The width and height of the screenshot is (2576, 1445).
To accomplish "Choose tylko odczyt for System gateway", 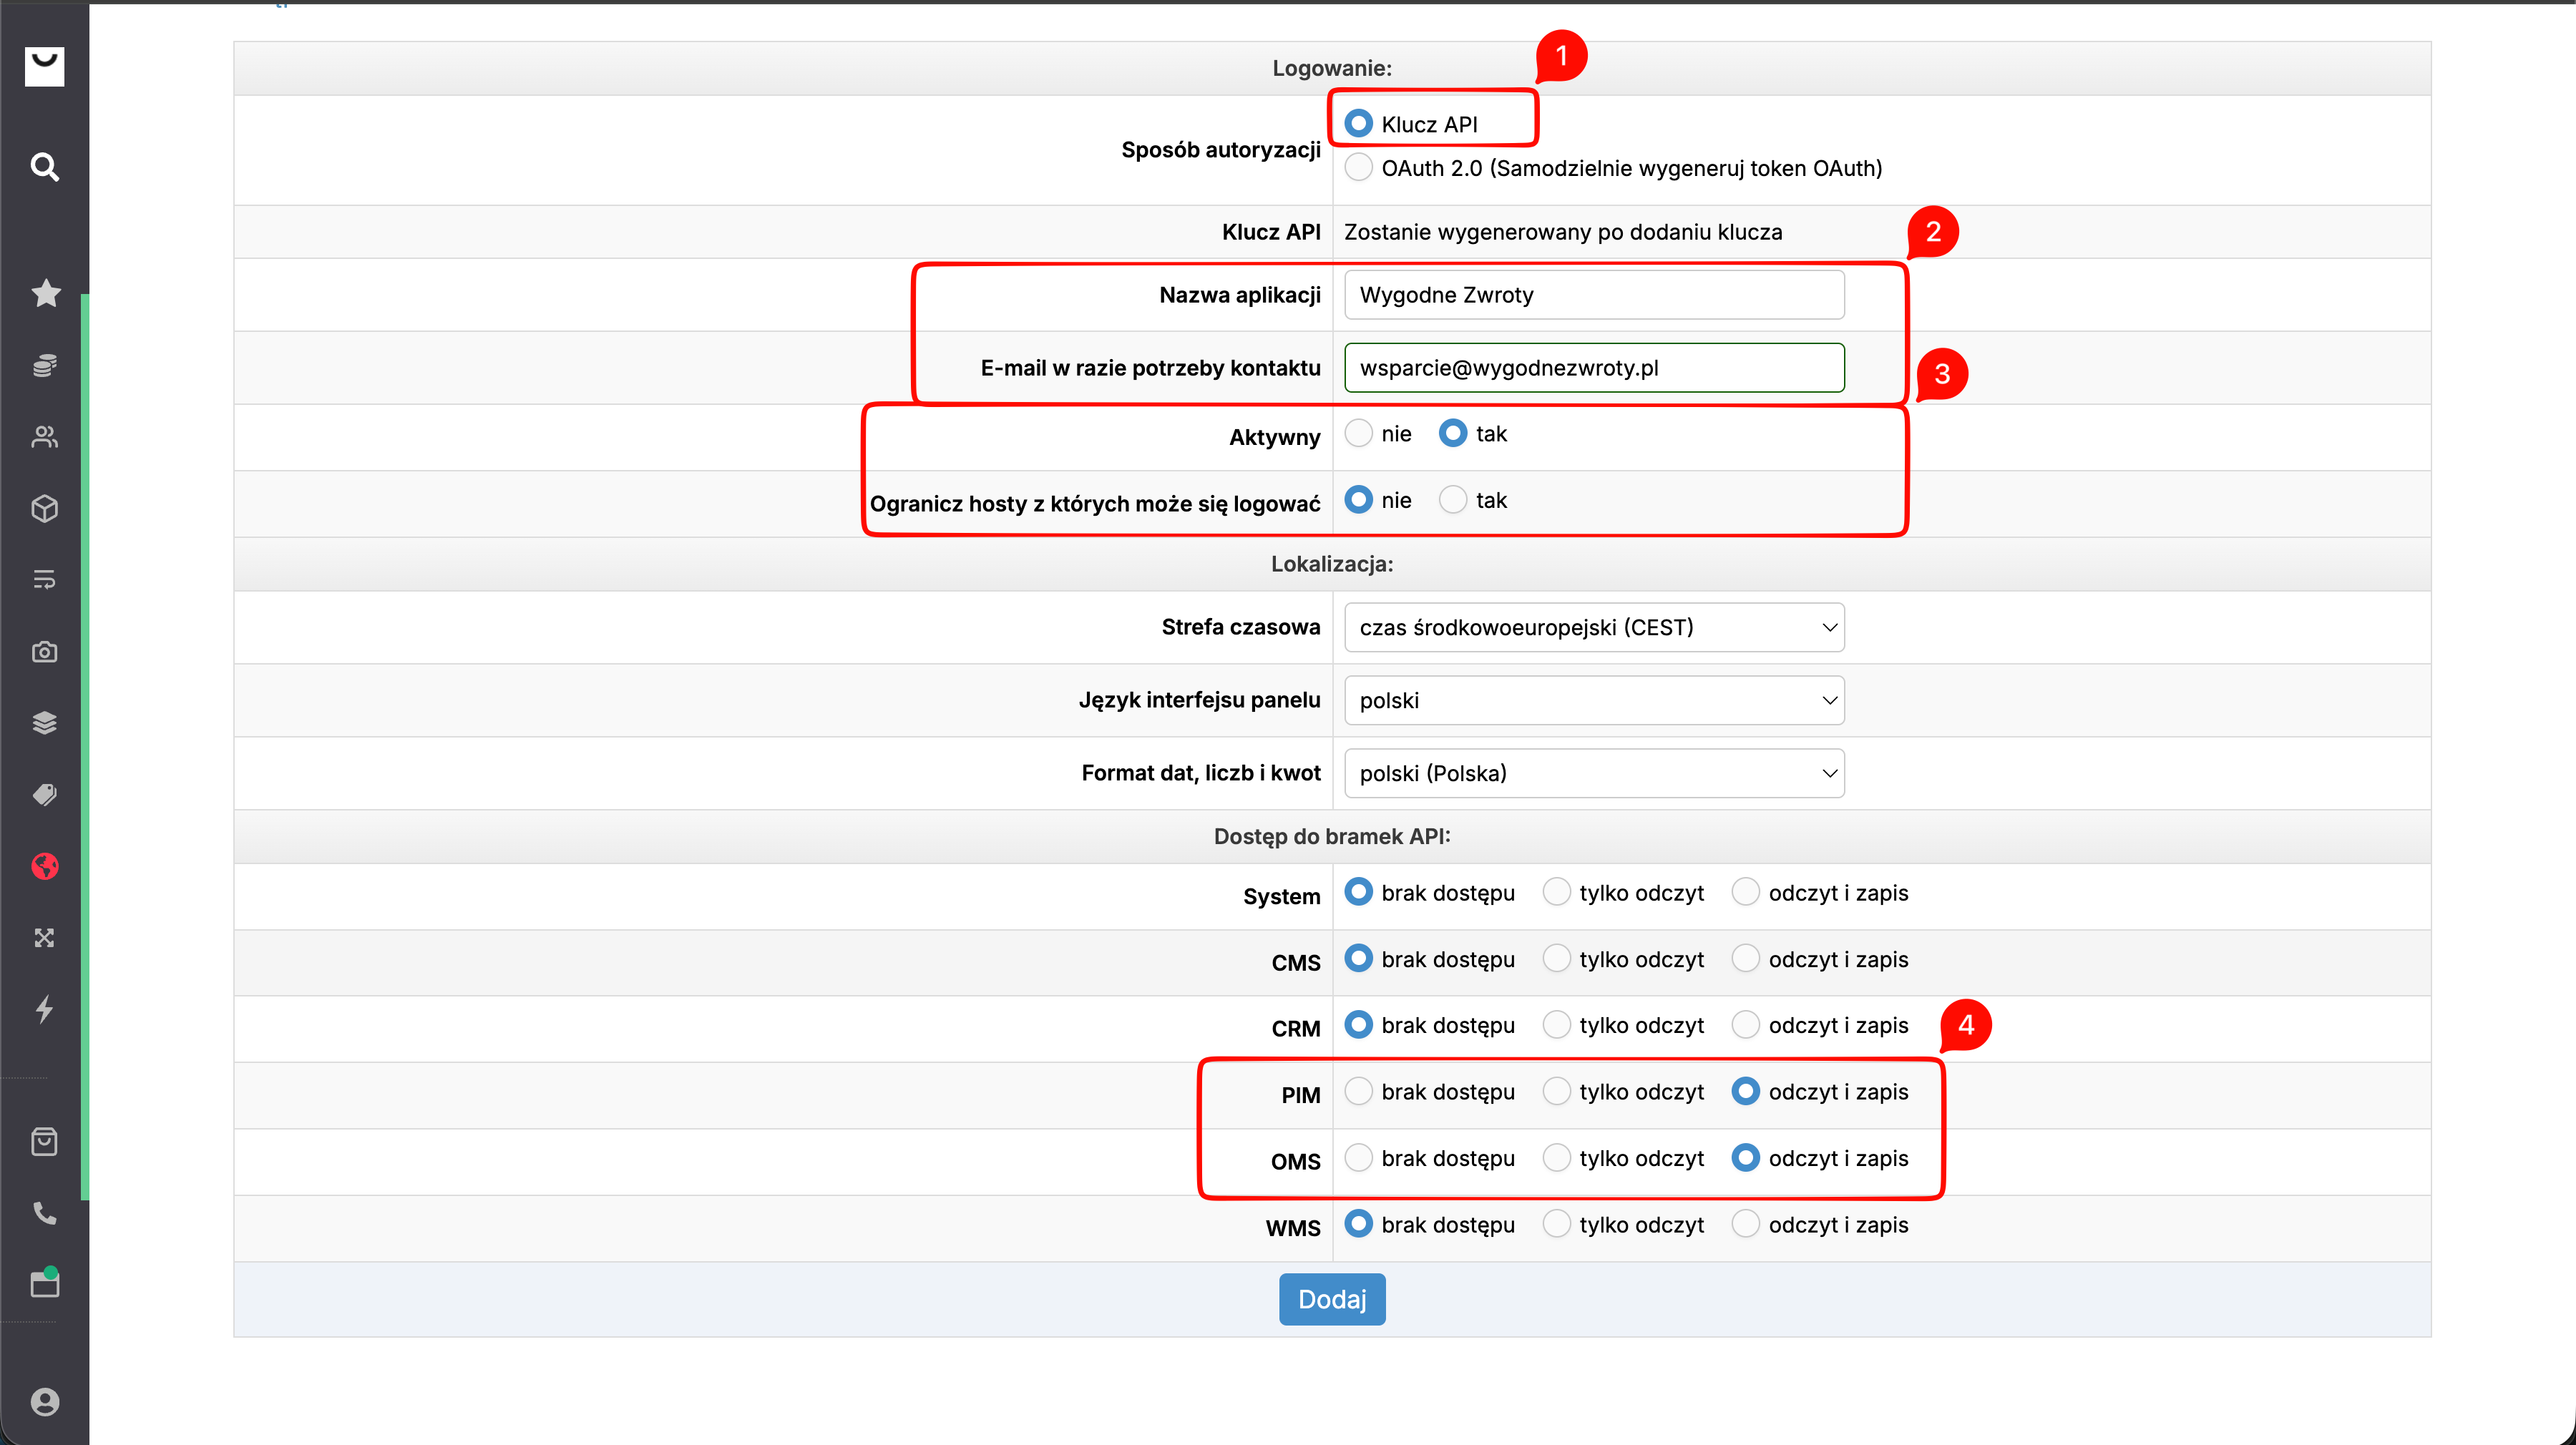I will (1556, 892).
